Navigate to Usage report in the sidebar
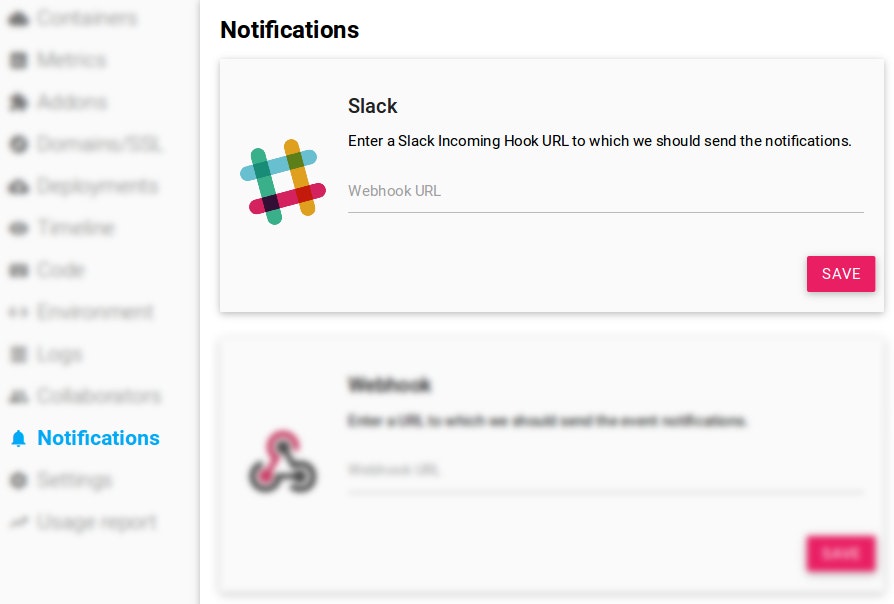894x604 pixels. coord(95,522)
